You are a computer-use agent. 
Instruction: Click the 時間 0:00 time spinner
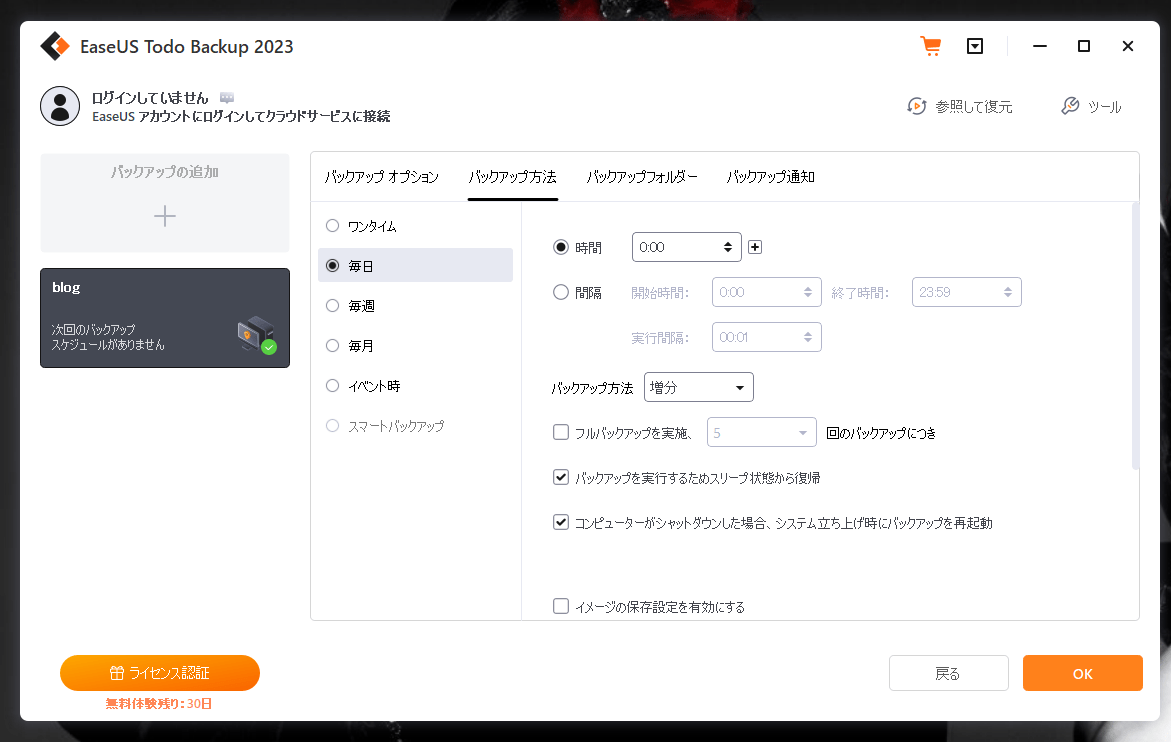coord(686,247)
